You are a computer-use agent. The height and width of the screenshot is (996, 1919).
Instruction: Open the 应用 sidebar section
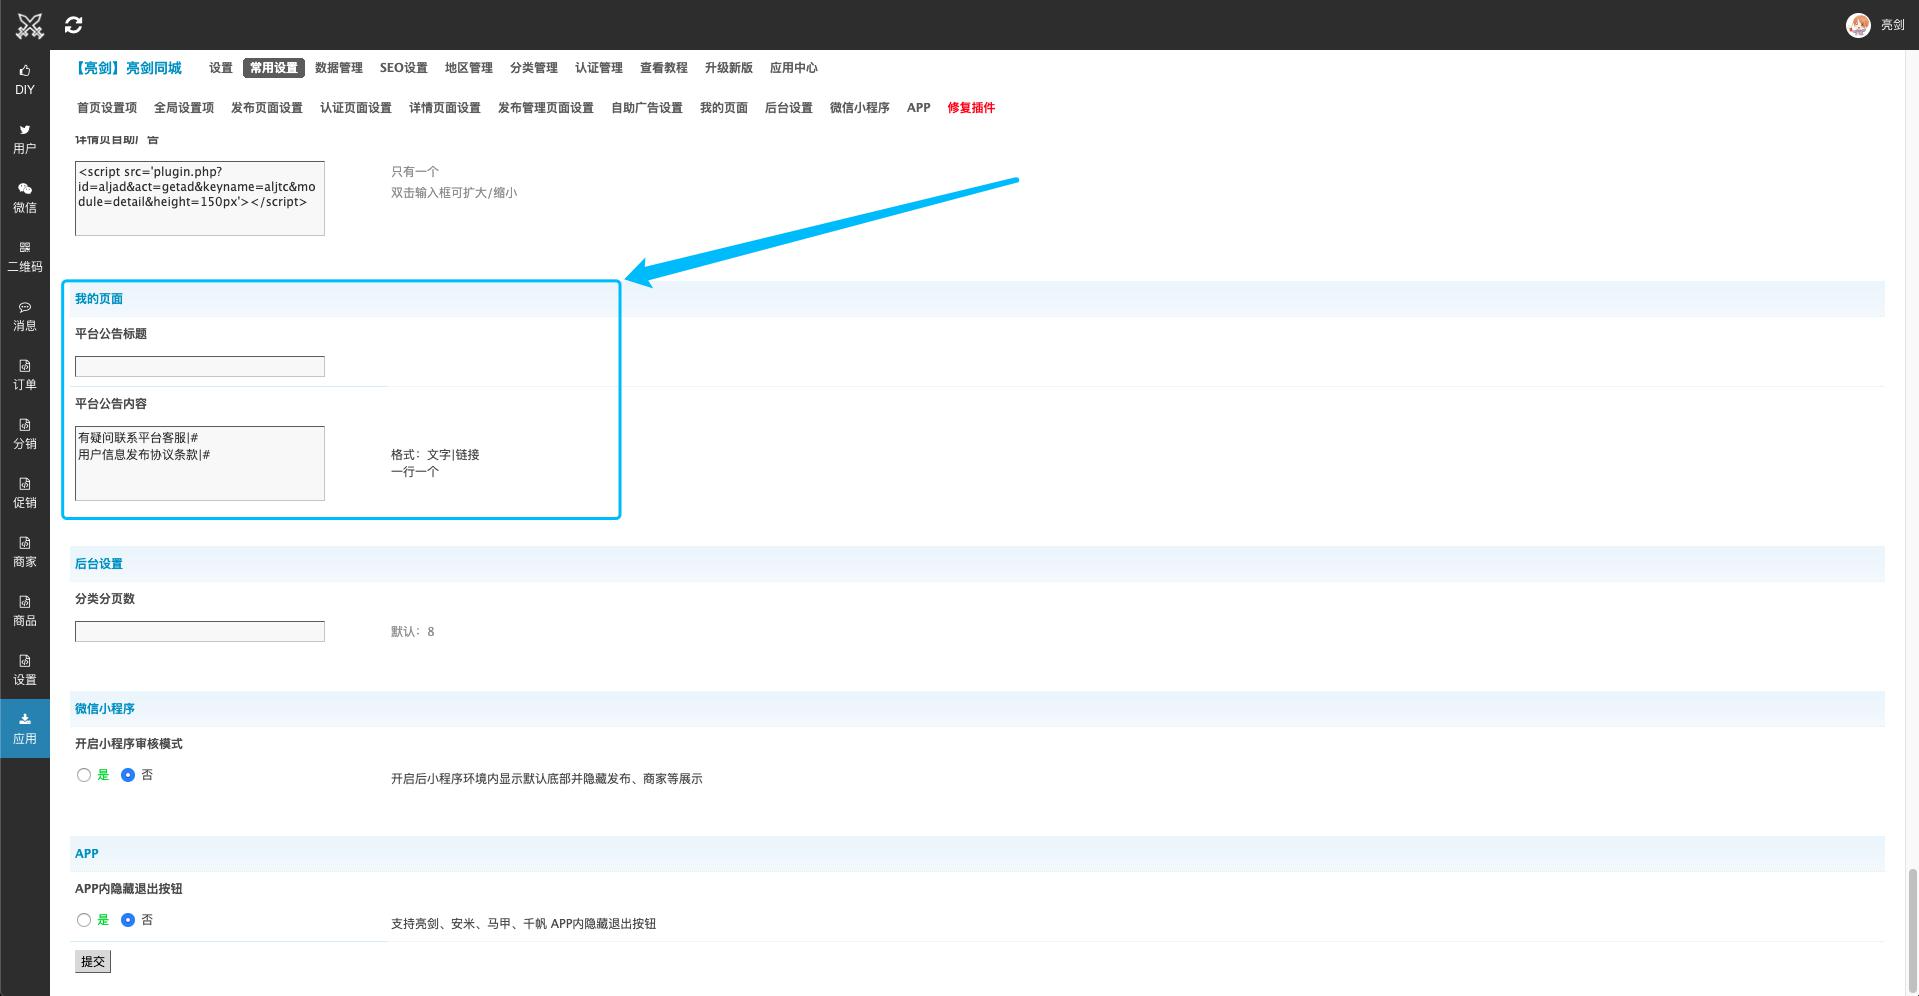pyautogui.click(x=25, y=729)
